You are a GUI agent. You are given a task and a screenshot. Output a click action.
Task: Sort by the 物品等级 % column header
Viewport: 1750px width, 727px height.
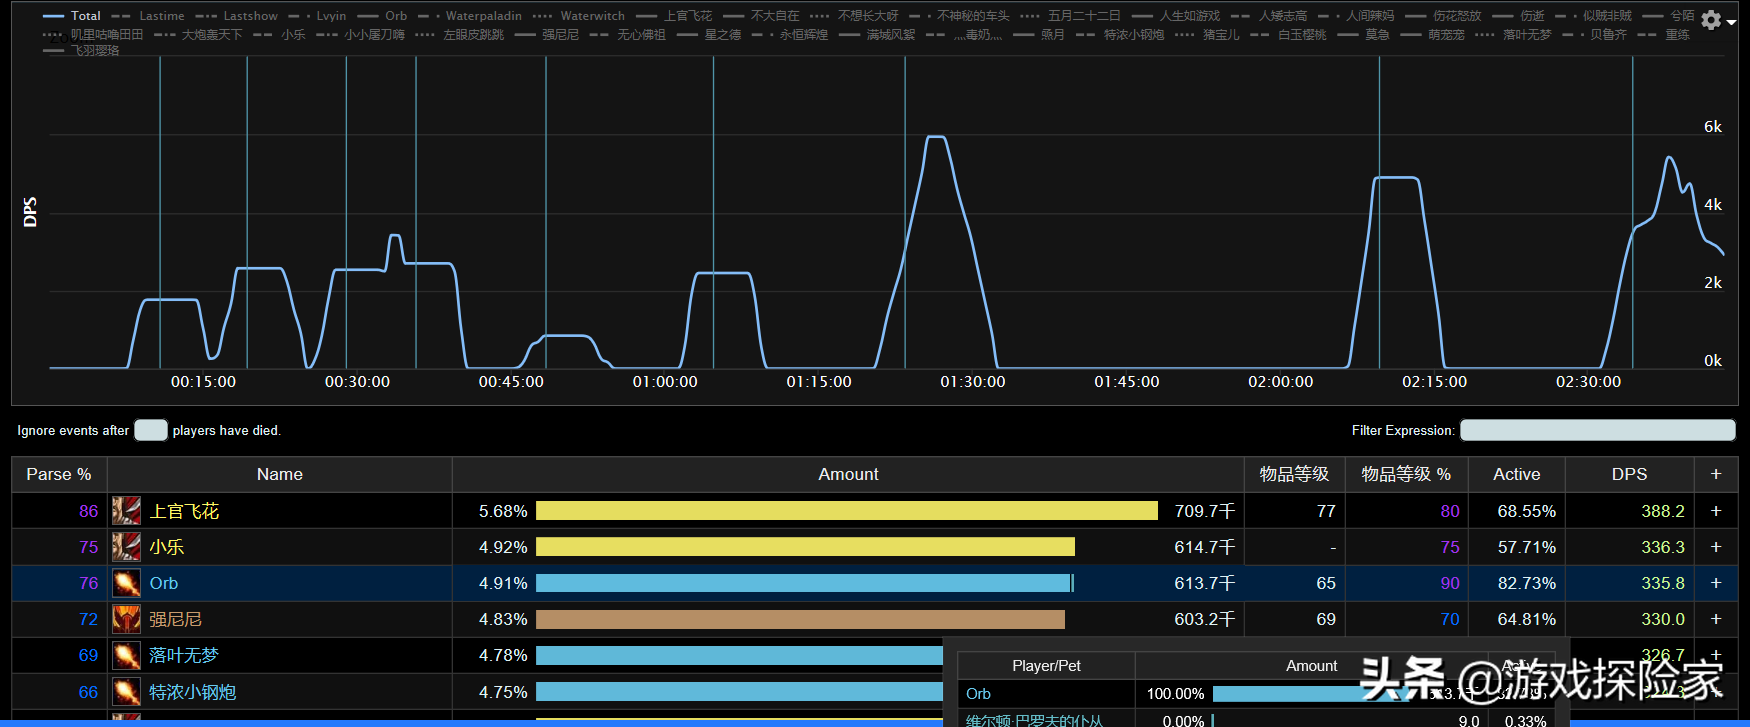[1406, 474]
